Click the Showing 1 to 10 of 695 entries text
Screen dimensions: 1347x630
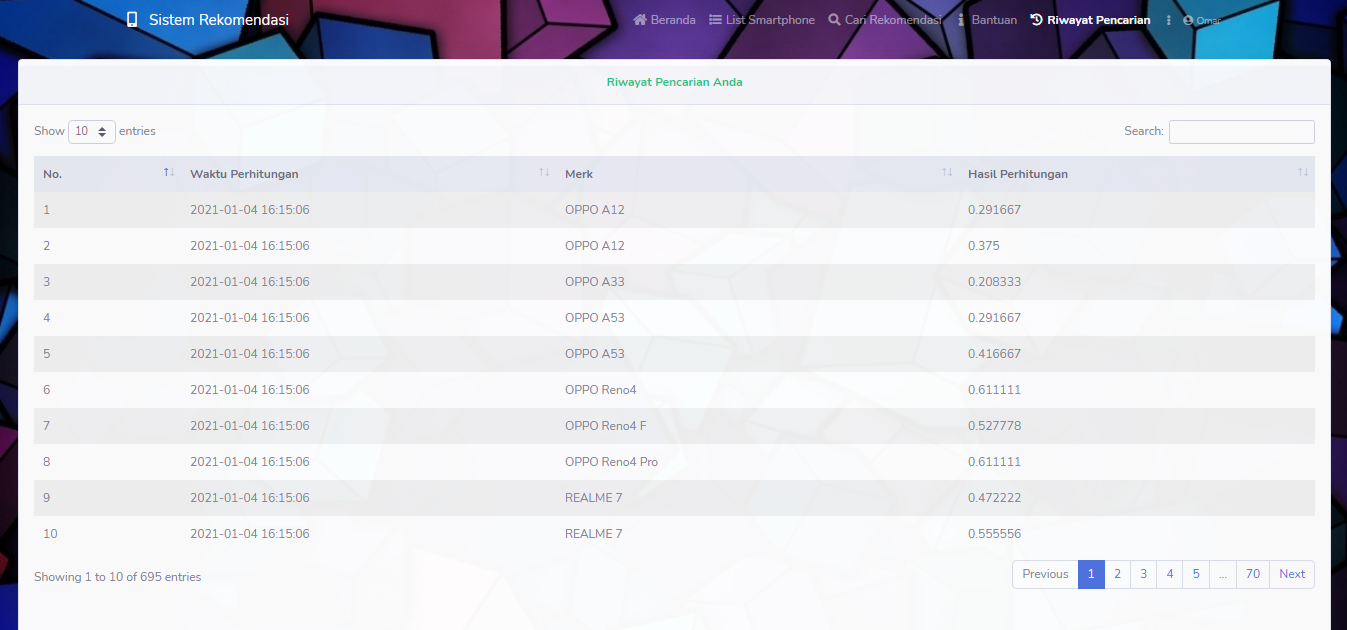[117, 577]
